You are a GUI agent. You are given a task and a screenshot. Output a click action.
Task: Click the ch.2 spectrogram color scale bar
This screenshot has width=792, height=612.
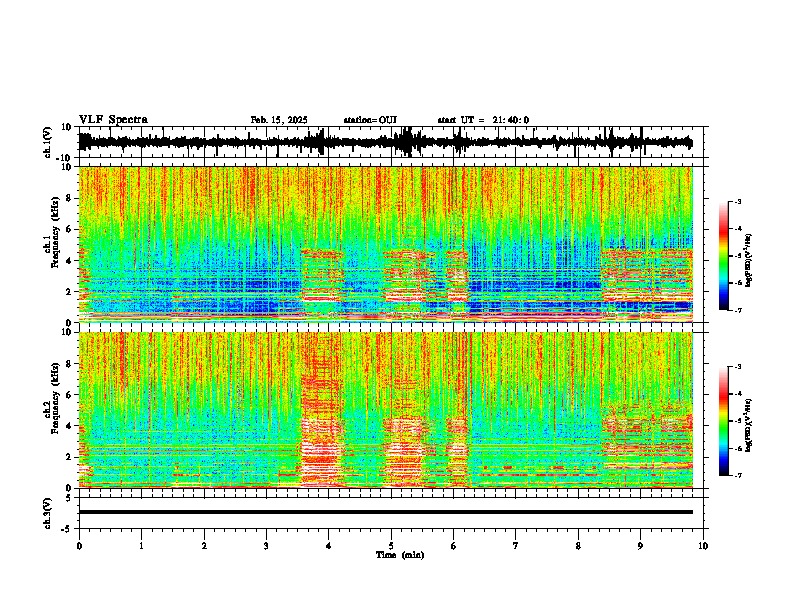coord(724,421)
